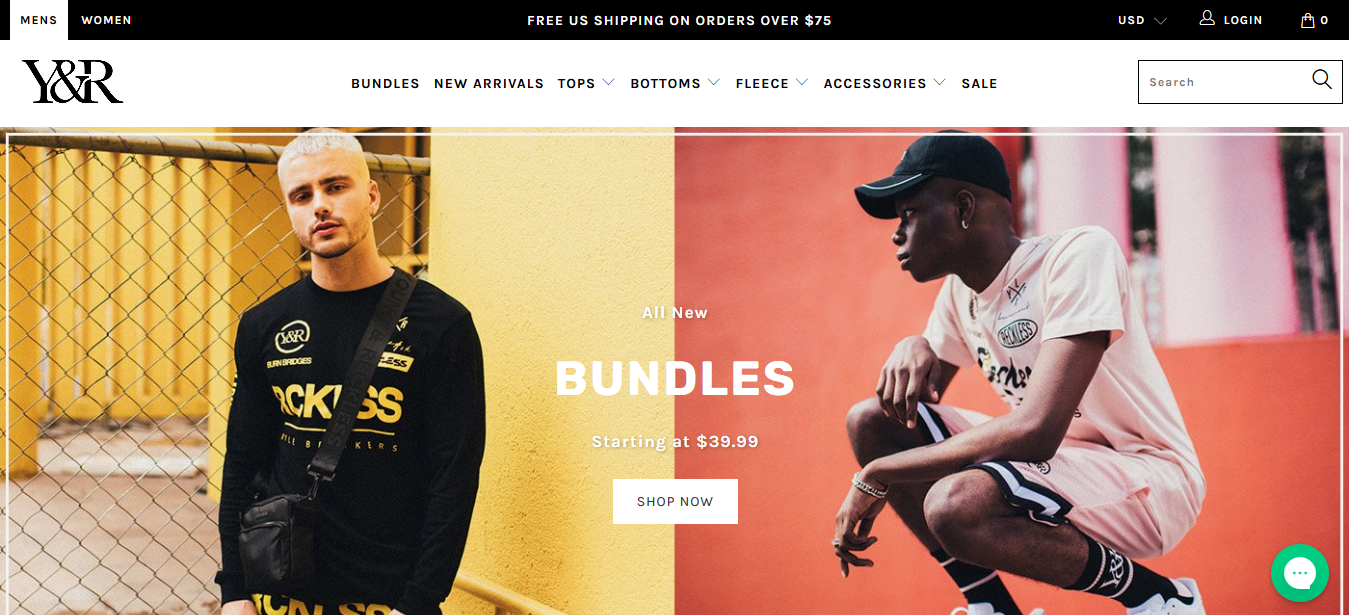The width and height of the screenshot is (1349, 615).
Task: Open the green chat bubble widget
Action: [1299, 572]
